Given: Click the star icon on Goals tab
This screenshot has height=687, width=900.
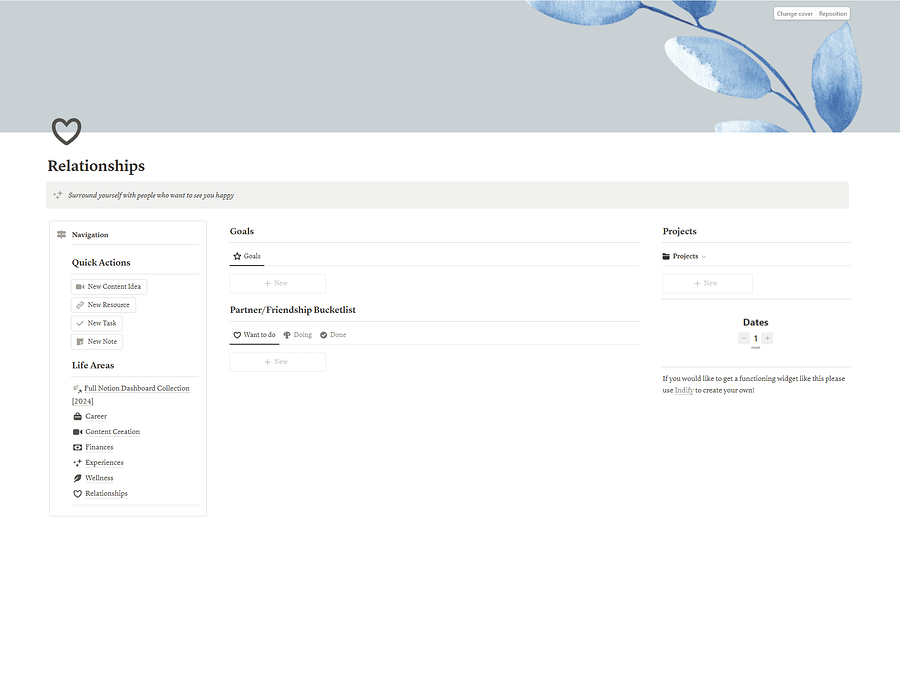Looking at the screenshot, I should coord(237,256).
